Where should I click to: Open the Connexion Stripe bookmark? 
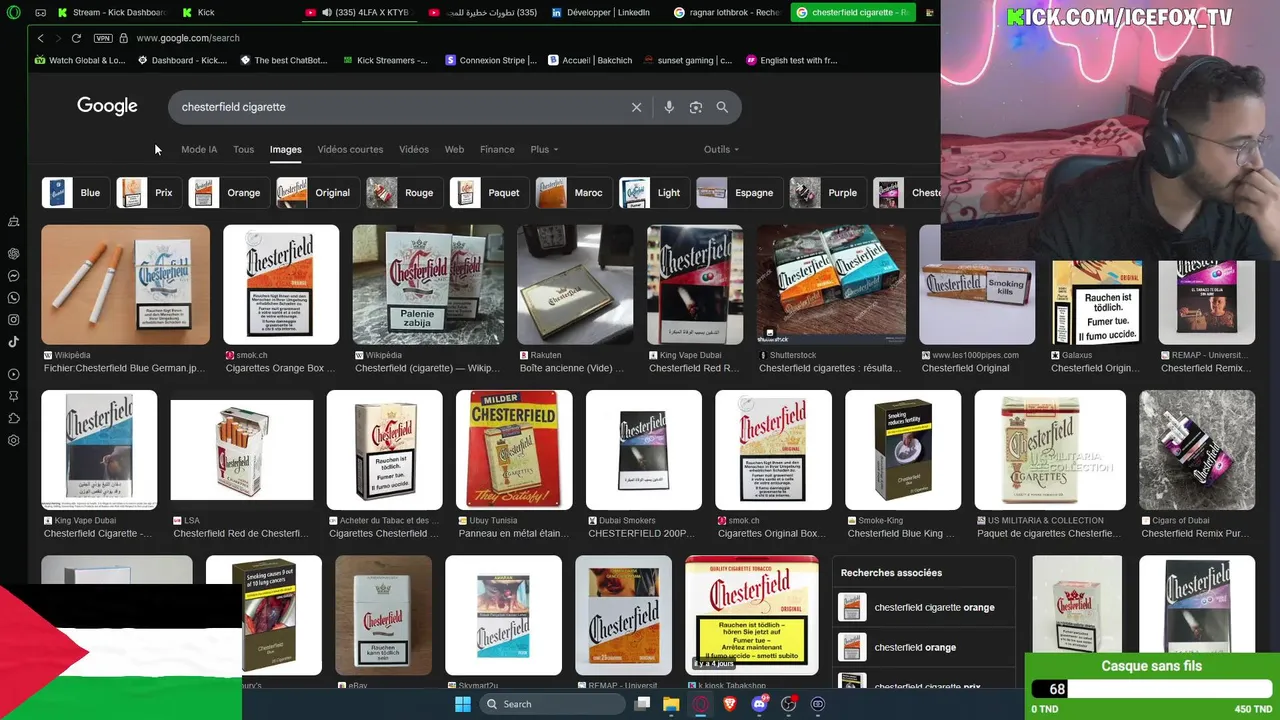pos(491,60)
